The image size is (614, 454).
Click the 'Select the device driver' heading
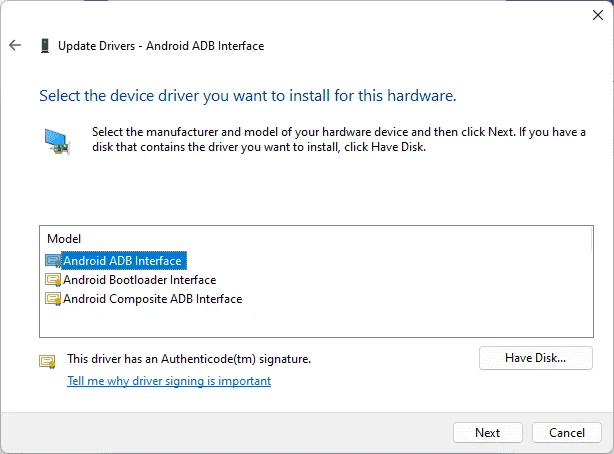pyautogui.click(x=247, y=96)
